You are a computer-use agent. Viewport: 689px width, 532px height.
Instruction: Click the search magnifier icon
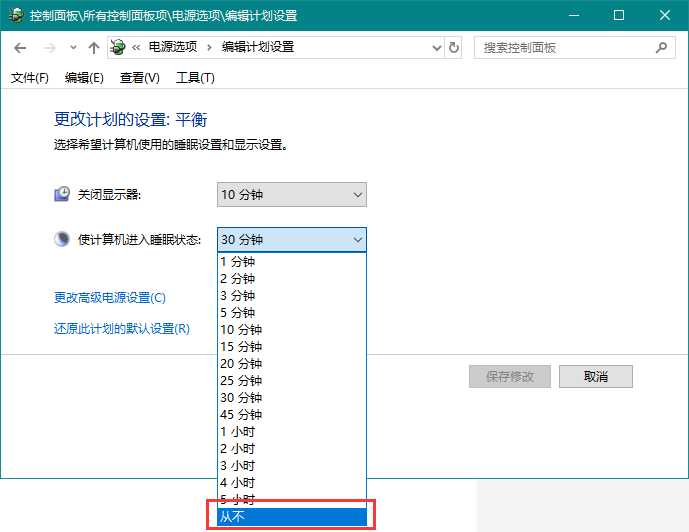[661, 47]
